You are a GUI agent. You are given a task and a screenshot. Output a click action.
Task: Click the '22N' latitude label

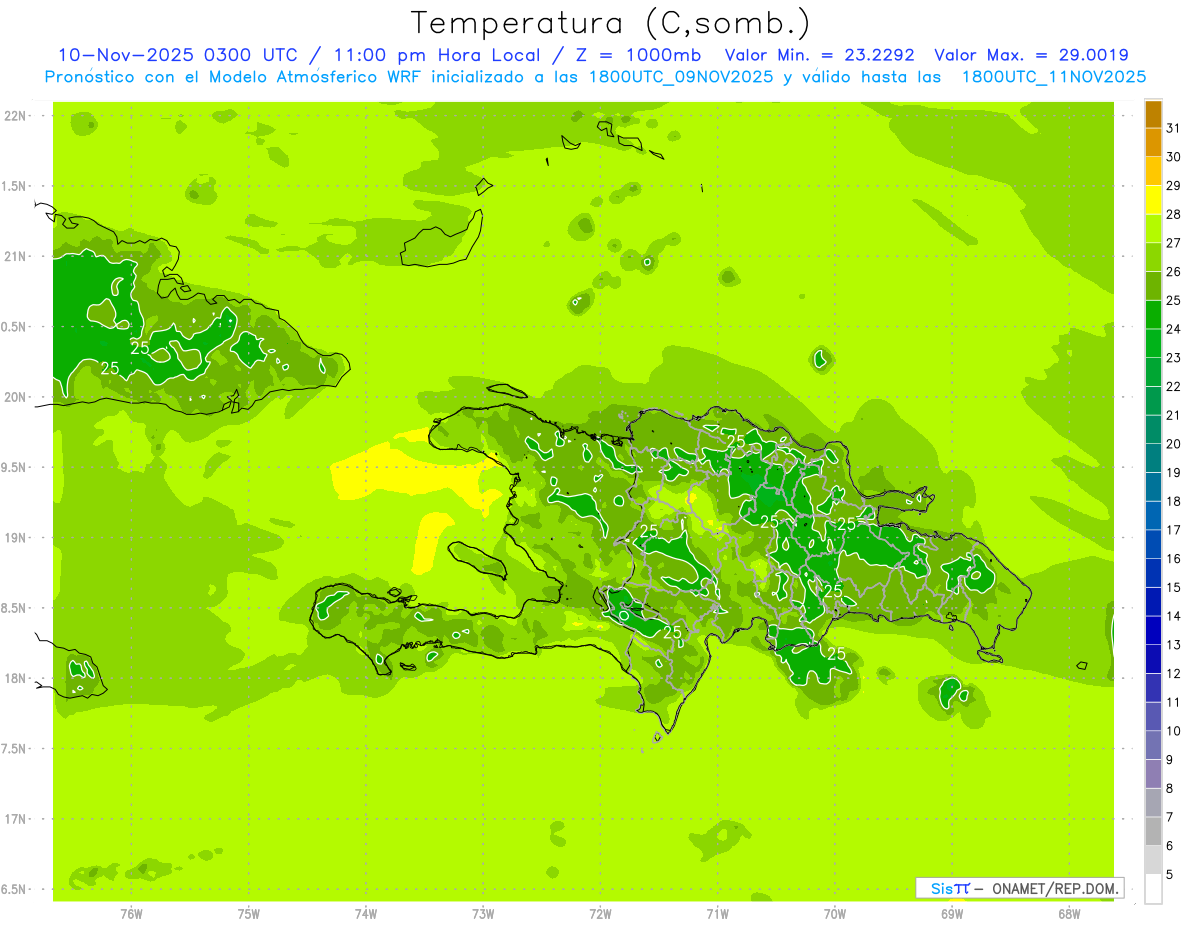[14, 116]
